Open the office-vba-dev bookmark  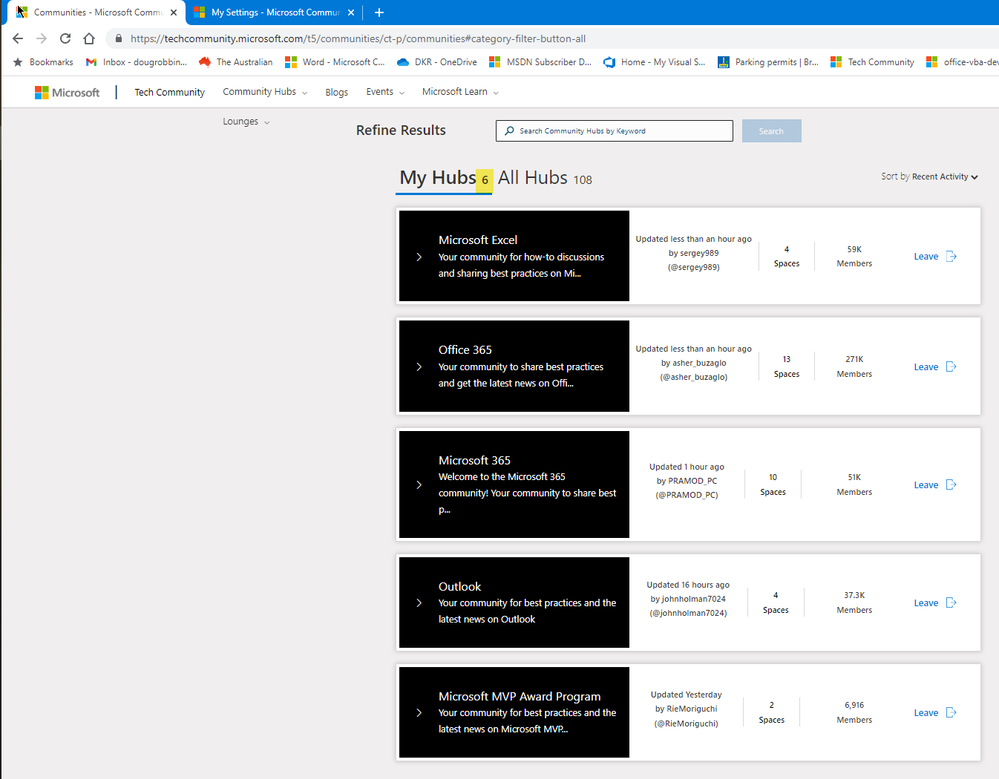click(x=962, y=62)
